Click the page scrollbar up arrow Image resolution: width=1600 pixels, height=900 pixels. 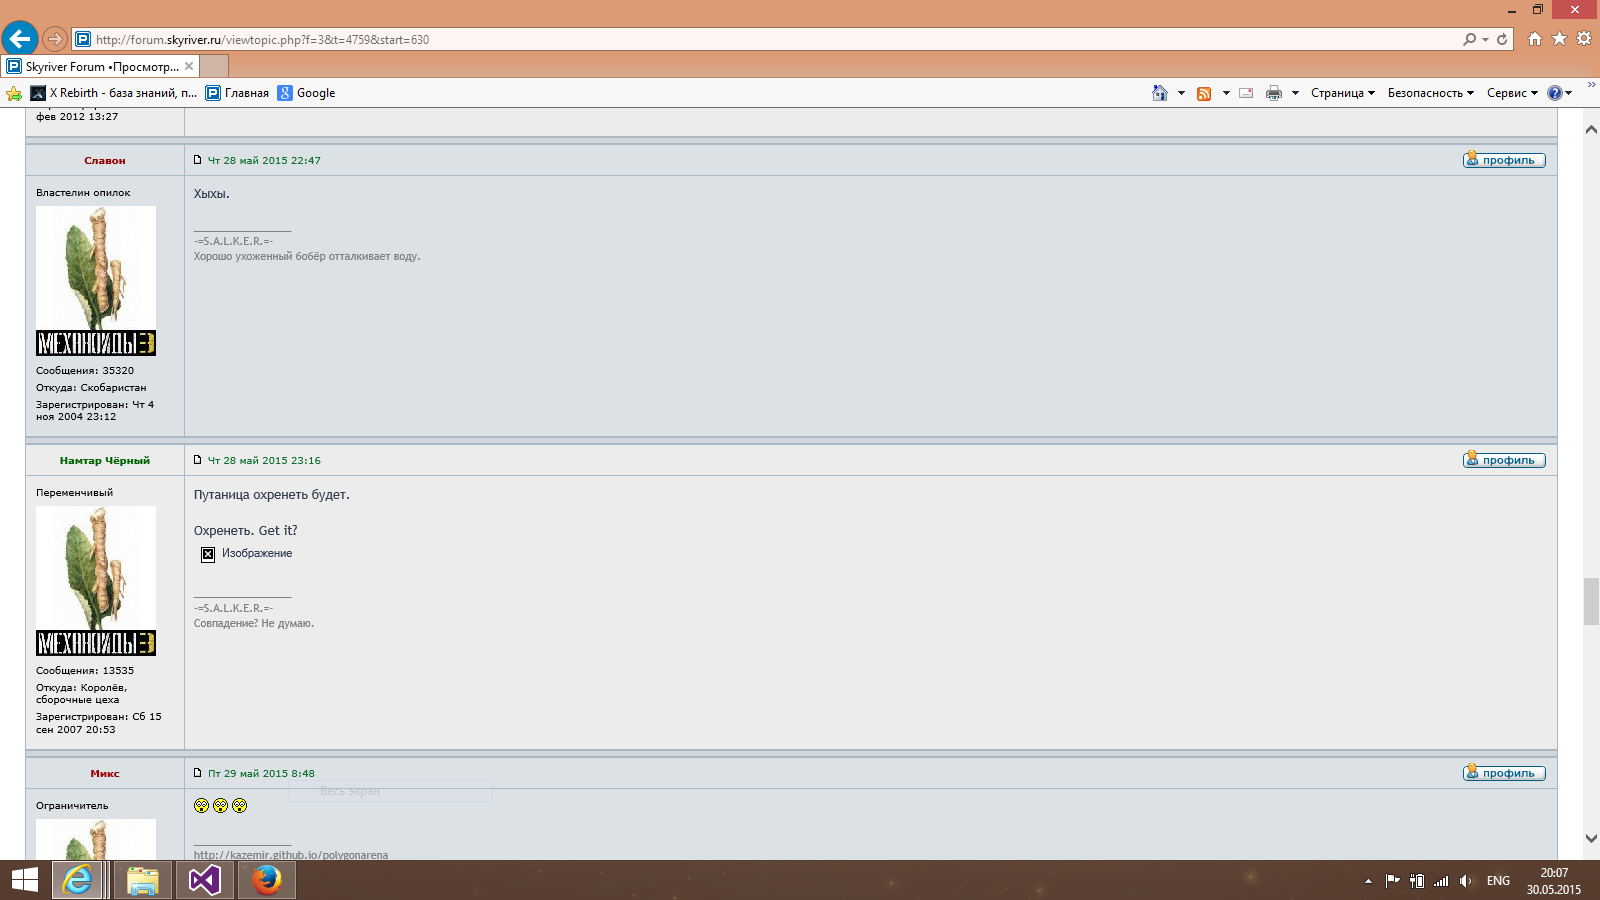pyautogui.click(x=1591, y=130)
